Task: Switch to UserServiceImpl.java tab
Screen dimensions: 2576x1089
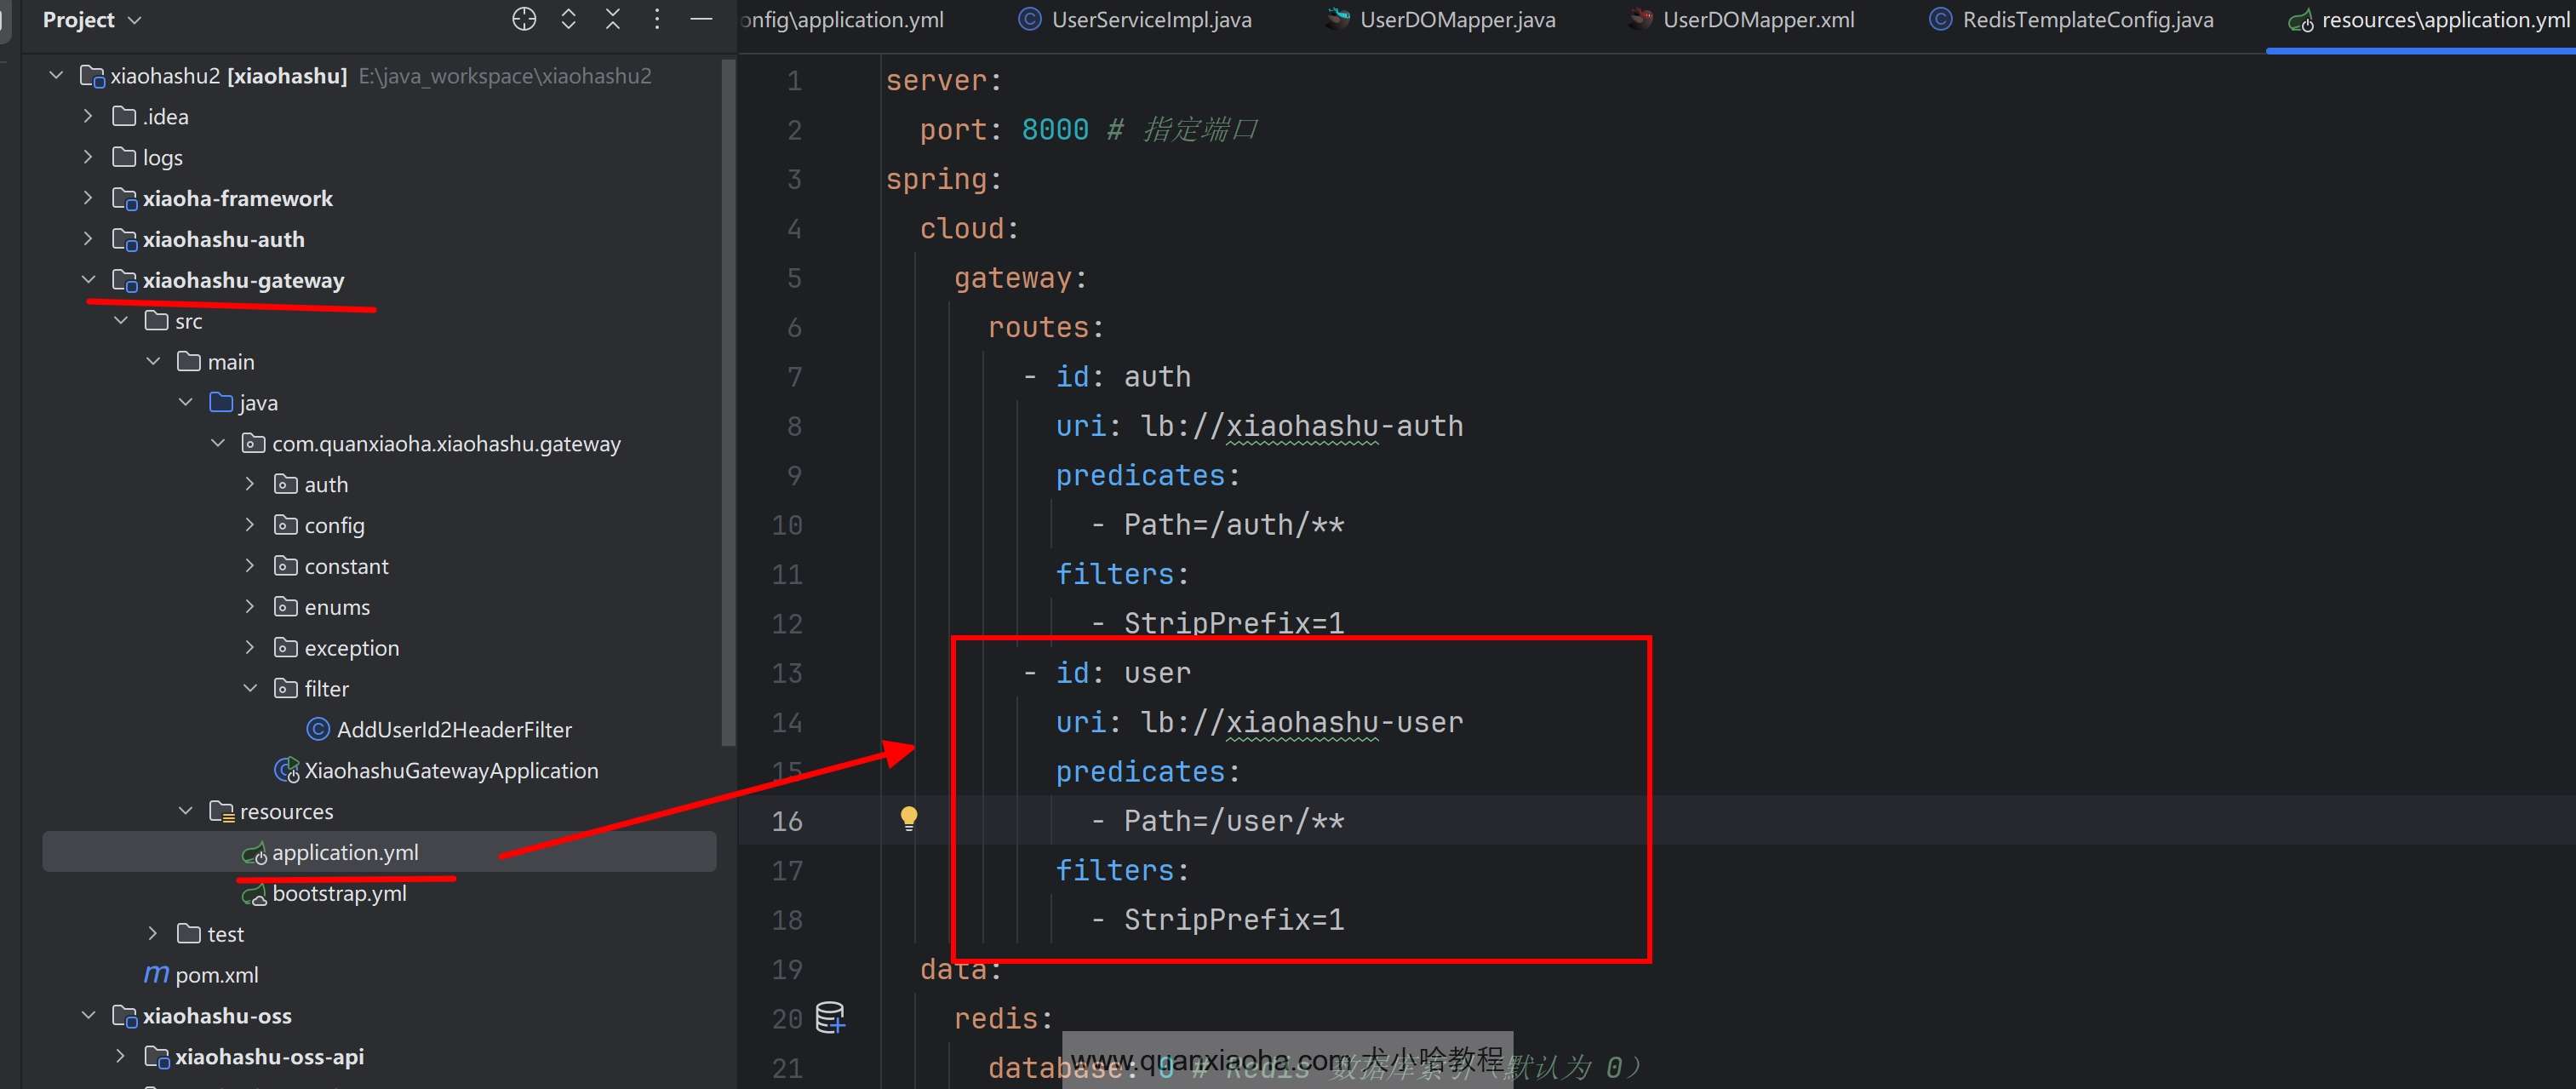Action: point(1150,20)
